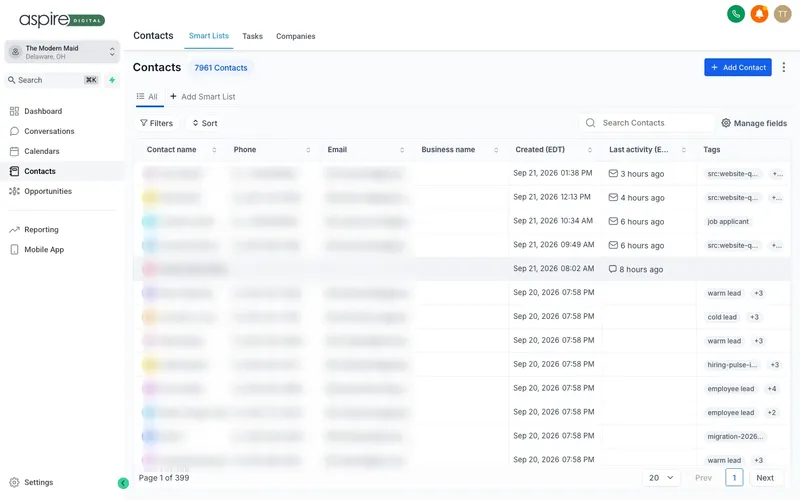Collapse sidebar with green arrow button
The image size is (800, 500).
tap(123, 483)
